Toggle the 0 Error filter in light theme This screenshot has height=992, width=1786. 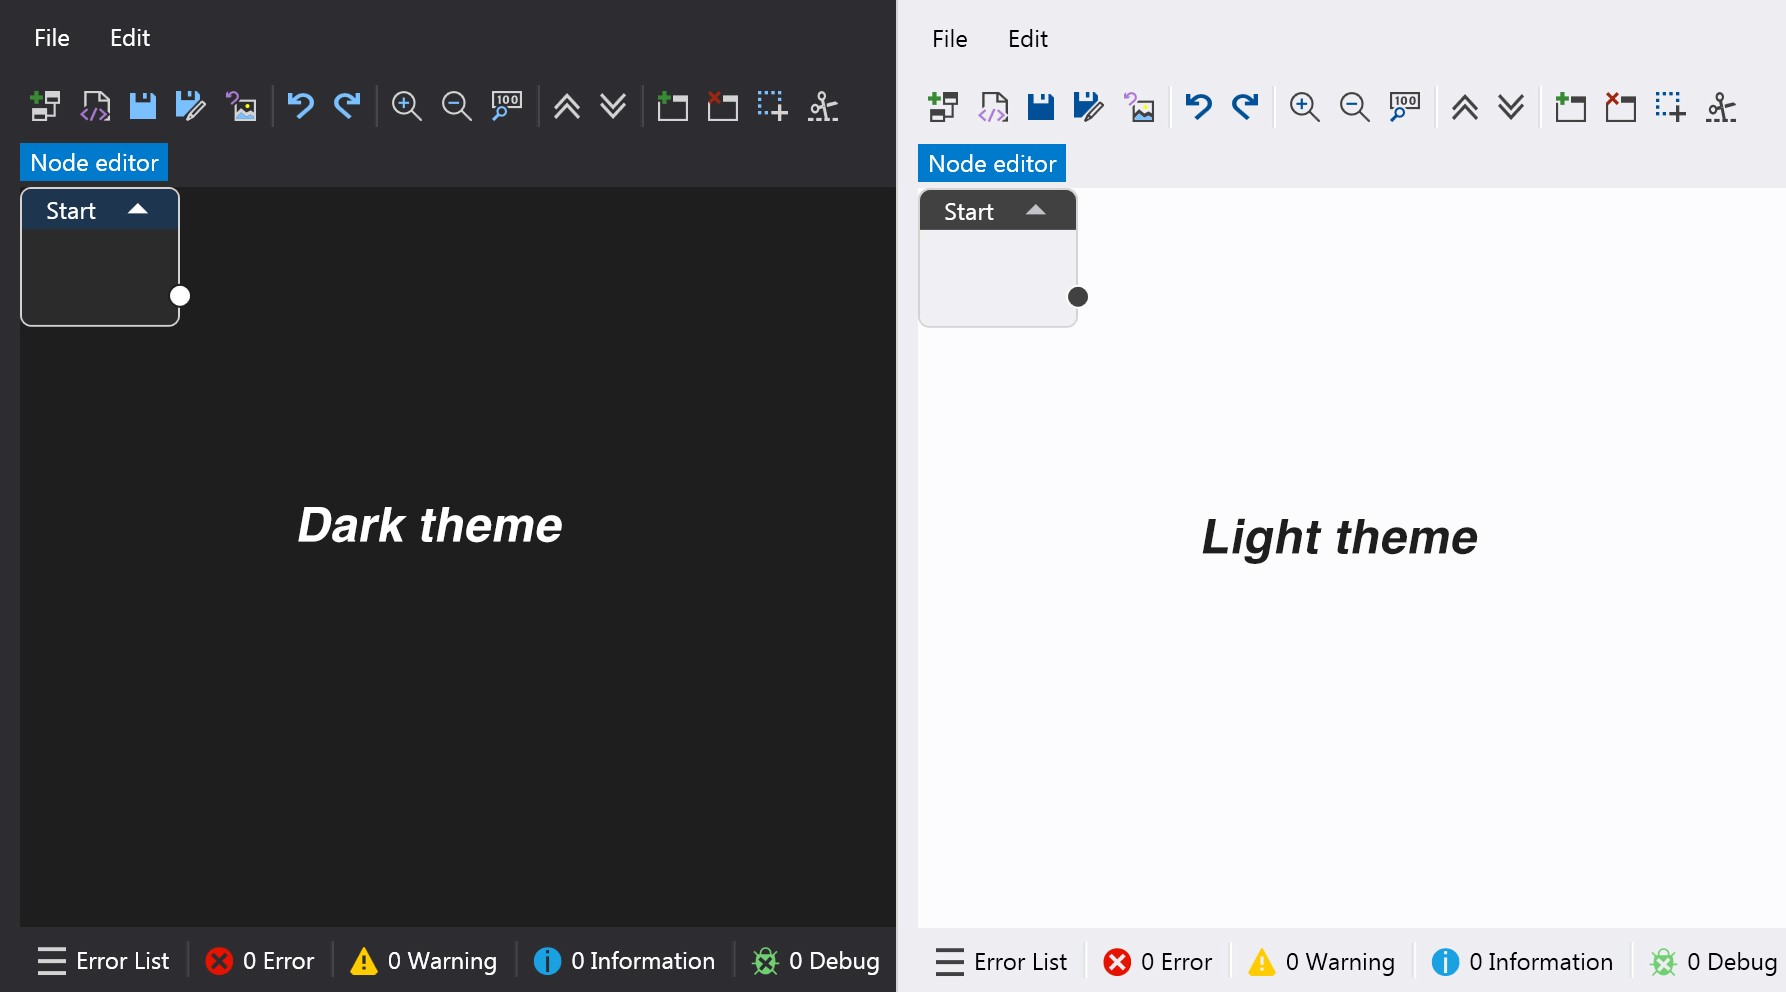(x=1158, y=962)
